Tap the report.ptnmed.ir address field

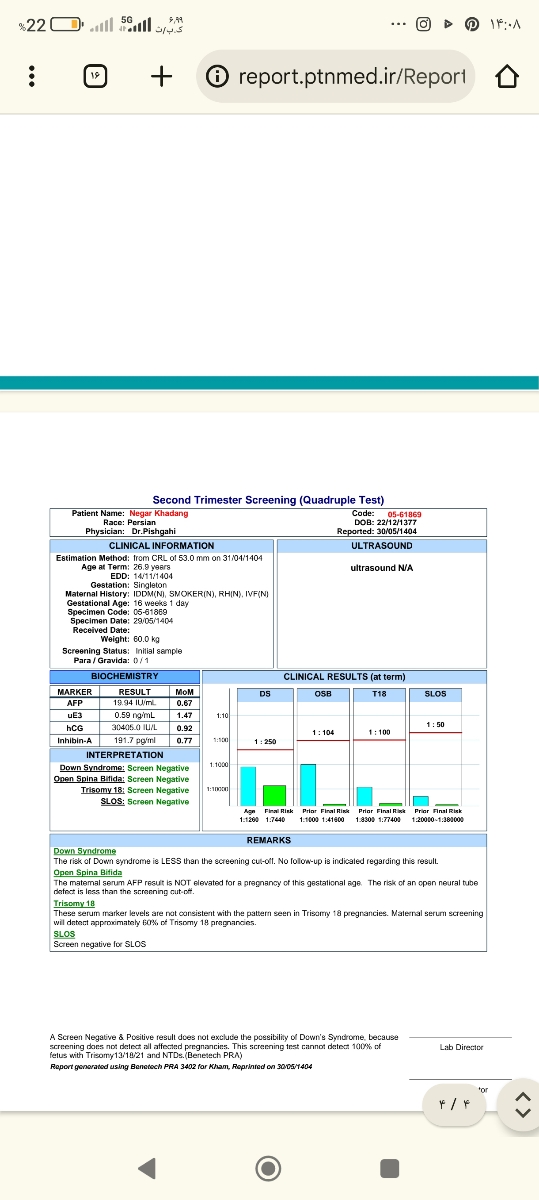(352, 76)
